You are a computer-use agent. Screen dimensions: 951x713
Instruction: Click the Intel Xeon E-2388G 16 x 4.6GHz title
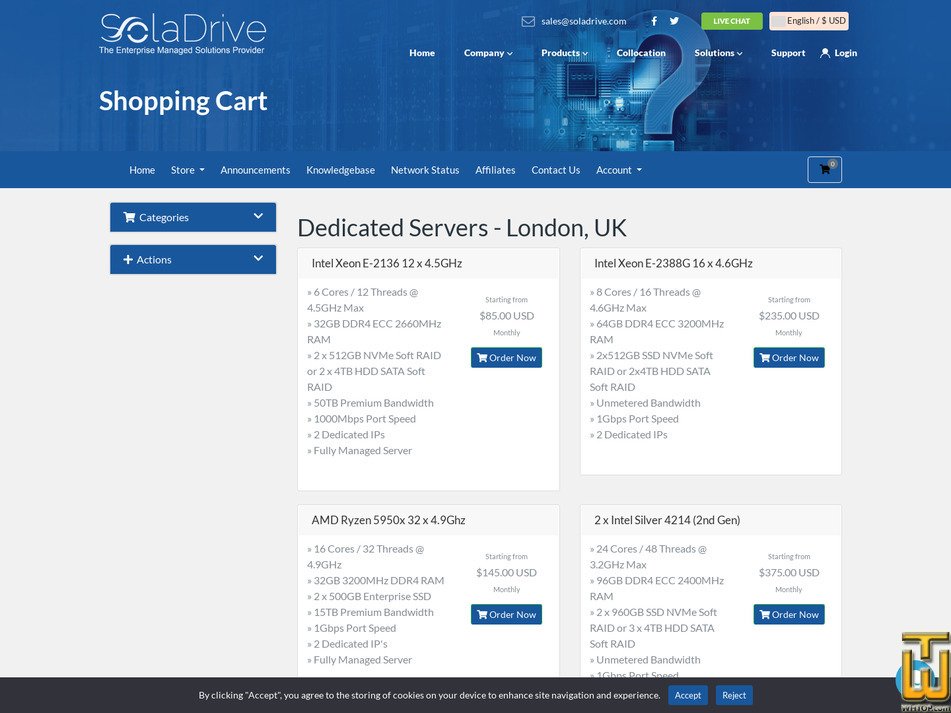point(673,263)
